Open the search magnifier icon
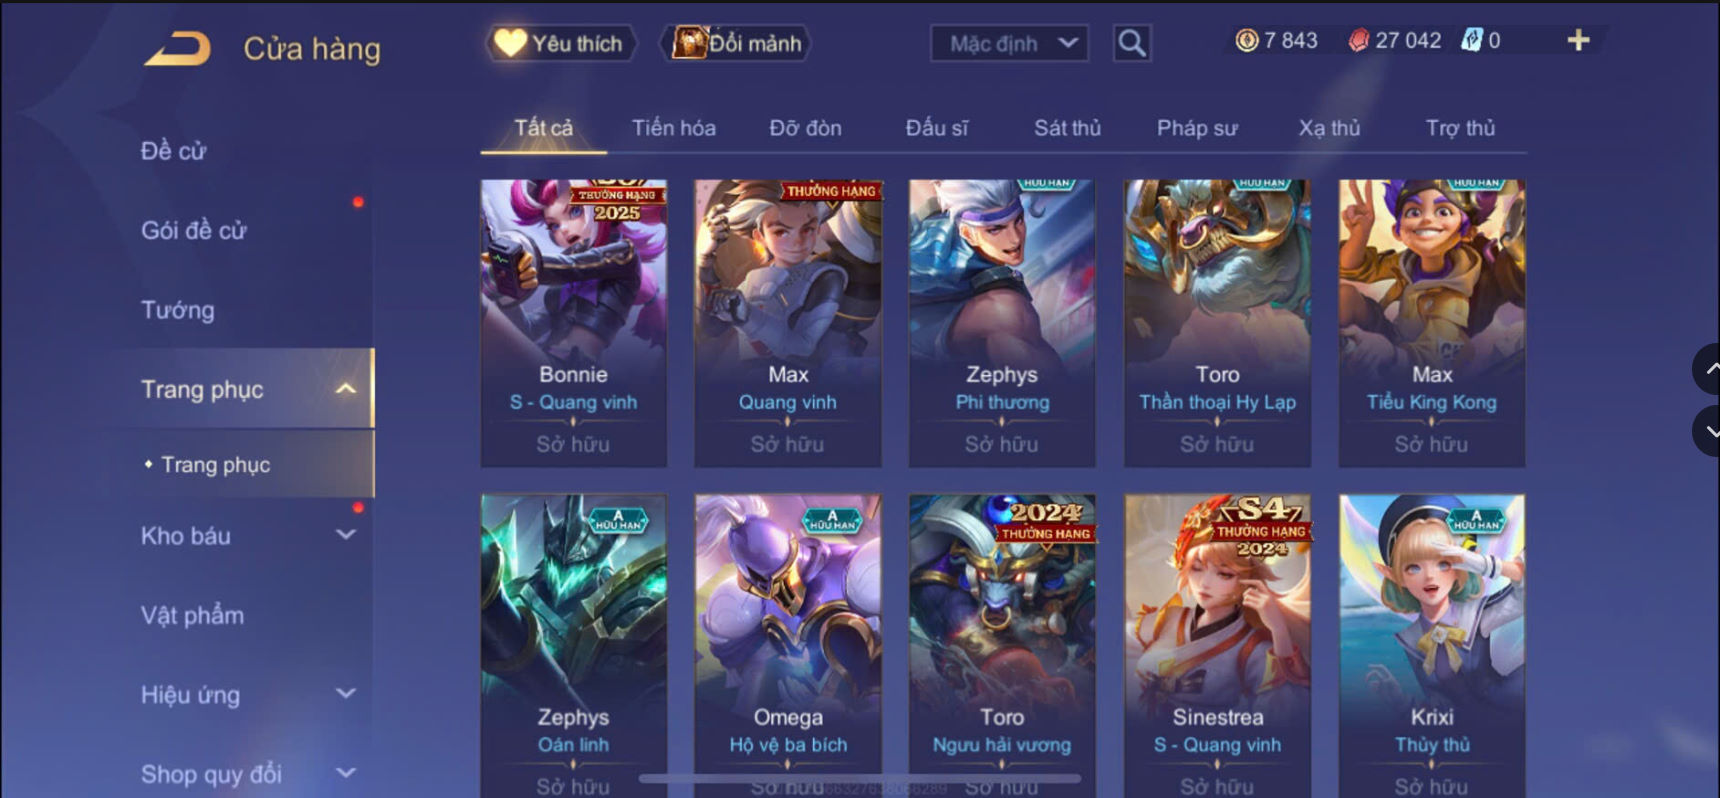The height and width of the screenshot is (798, 1720). coord(1132,43)
